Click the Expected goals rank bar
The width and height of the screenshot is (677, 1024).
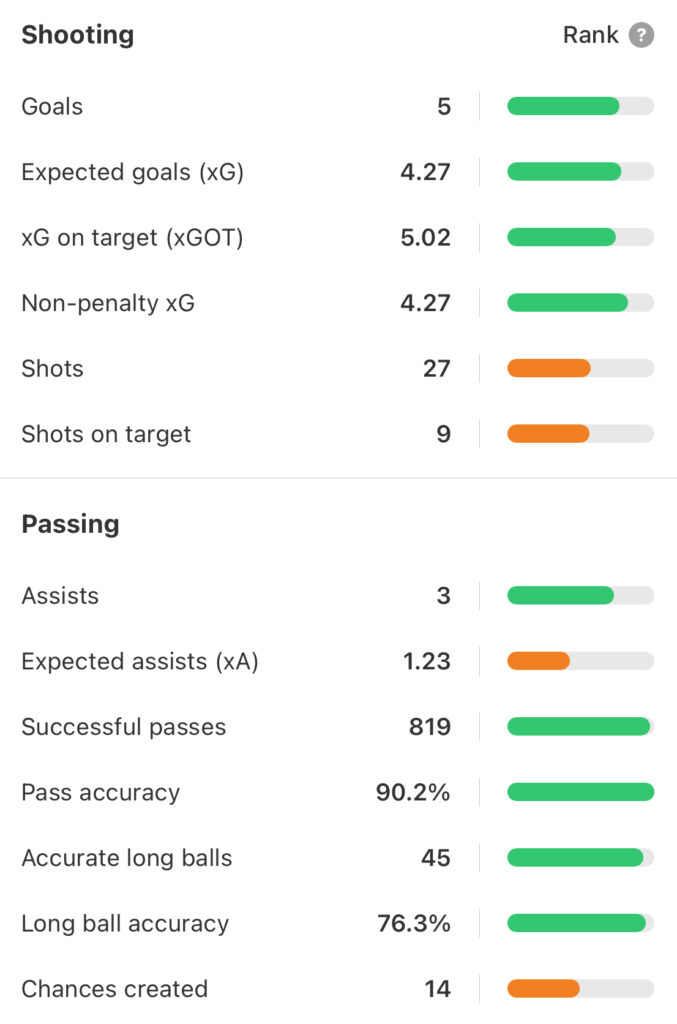click(580, 172)
